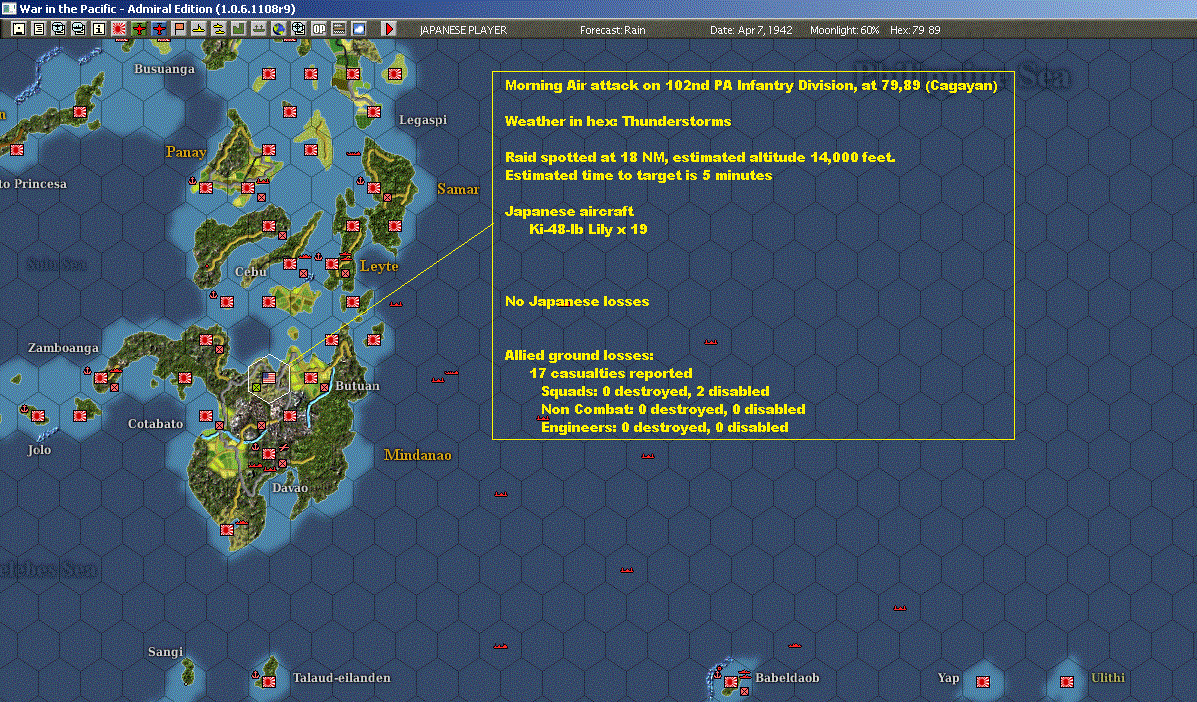This screenshot has width=1197, height=702.
Task: Click the green factory industry icon
Action: coord(238,29)
